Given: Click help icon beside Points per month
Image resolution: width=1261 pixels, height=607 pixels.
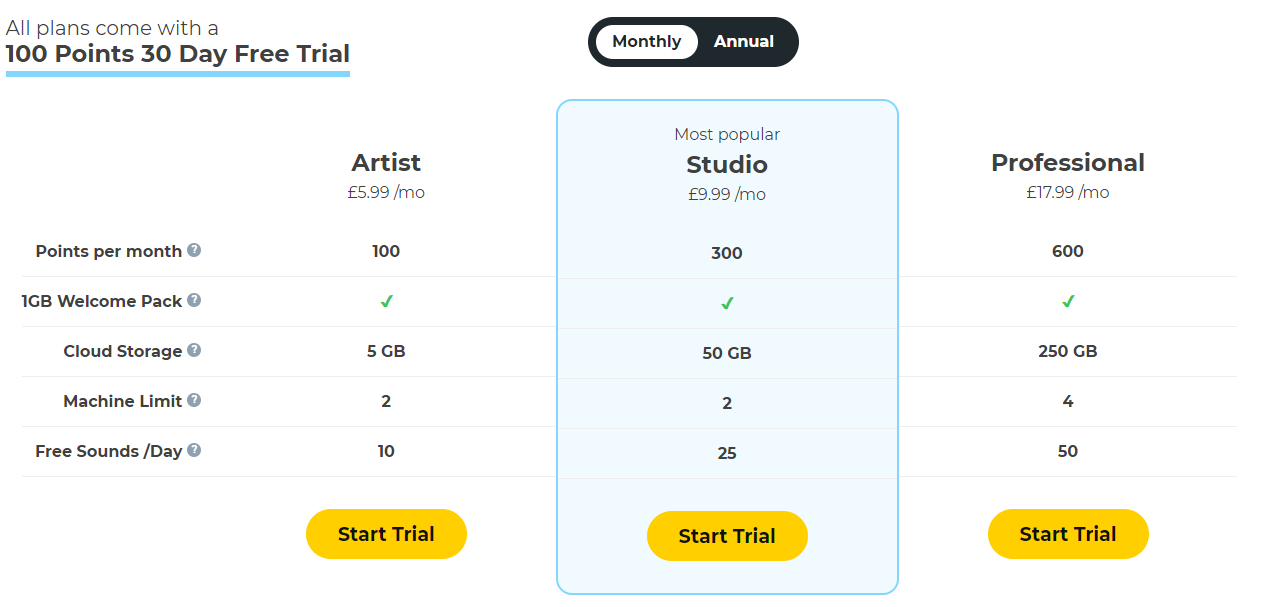Looking at the screenshot, I should [x=194, y=250].
